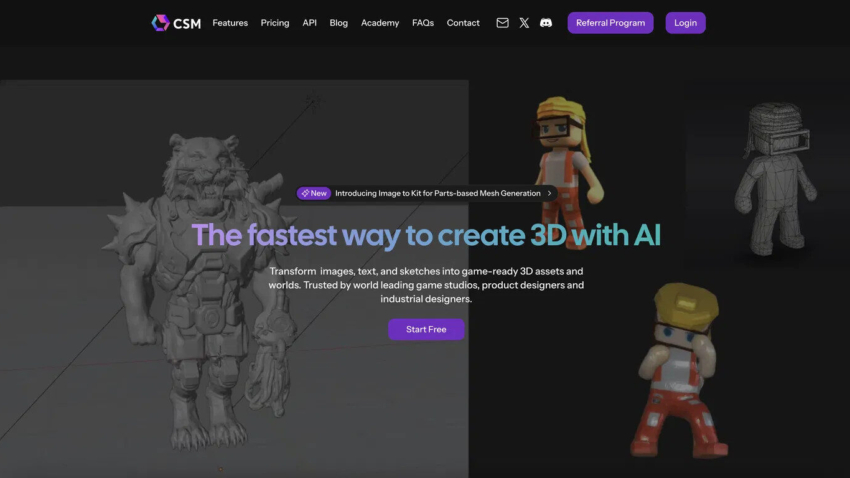850x478 pixels.
Task: Select API in the navigation bar
Action: click(x=310, y=23)
